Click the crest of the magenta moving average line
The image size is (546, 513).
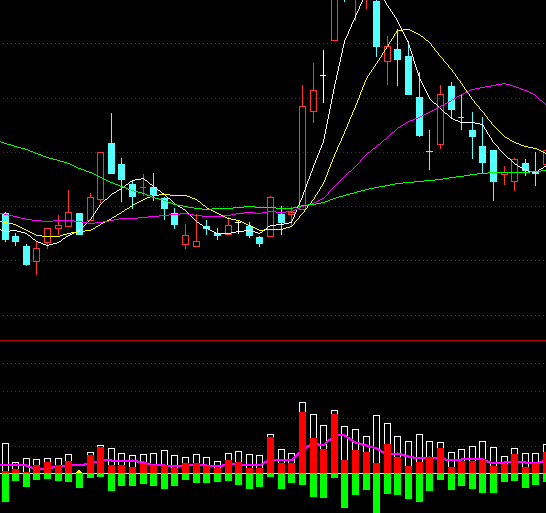[504, 84]
